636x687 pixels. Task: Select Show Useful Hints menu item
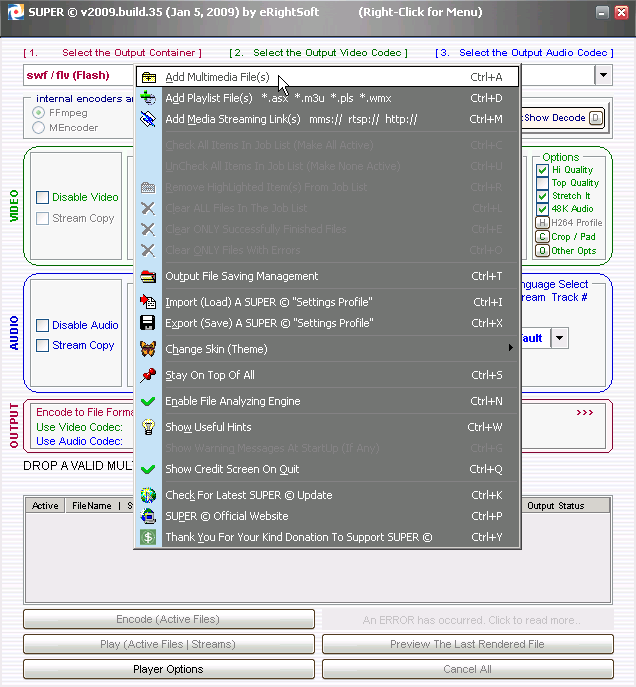coord(327,427)
